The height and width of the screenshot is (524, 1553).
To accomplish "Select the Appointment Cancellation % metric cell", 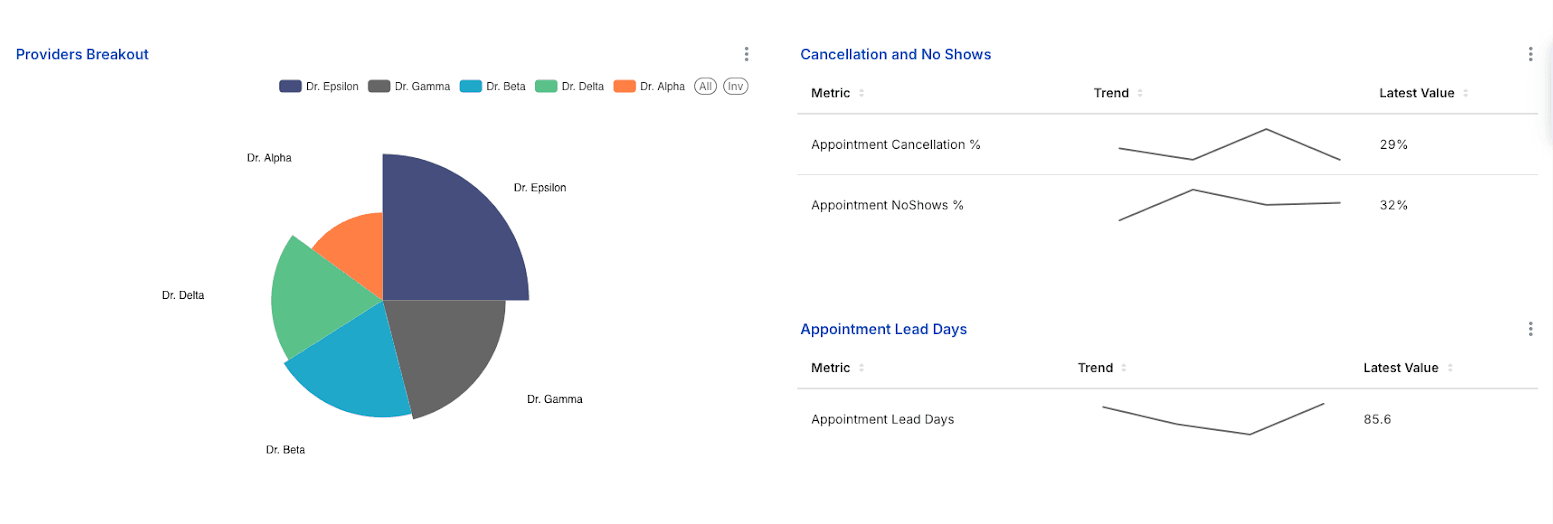I will (896, 144).
